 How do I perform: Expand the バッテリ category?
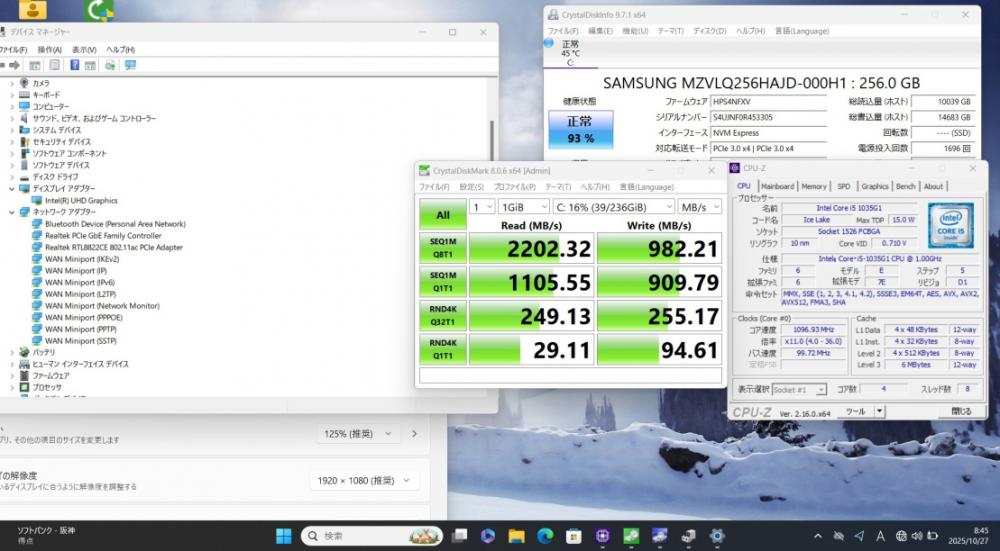(11, 352)
